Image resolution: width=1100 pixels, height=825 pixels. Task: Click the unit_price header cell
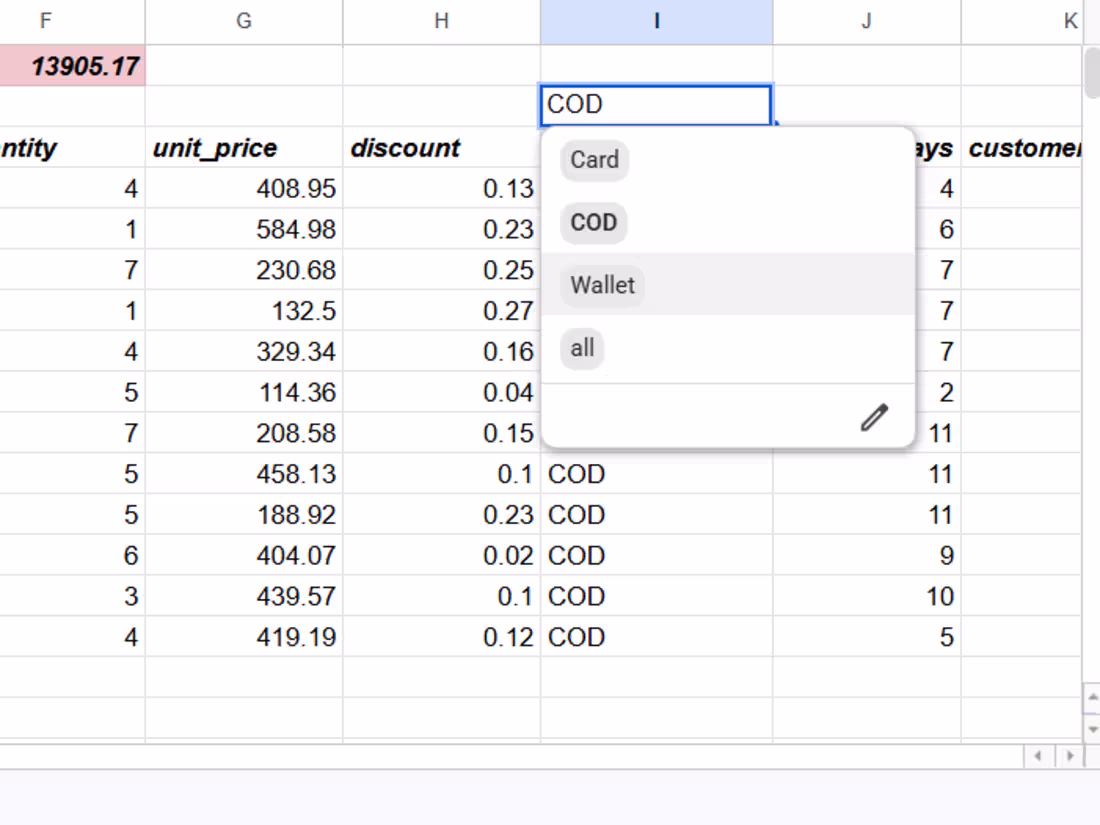coord(244,148)
